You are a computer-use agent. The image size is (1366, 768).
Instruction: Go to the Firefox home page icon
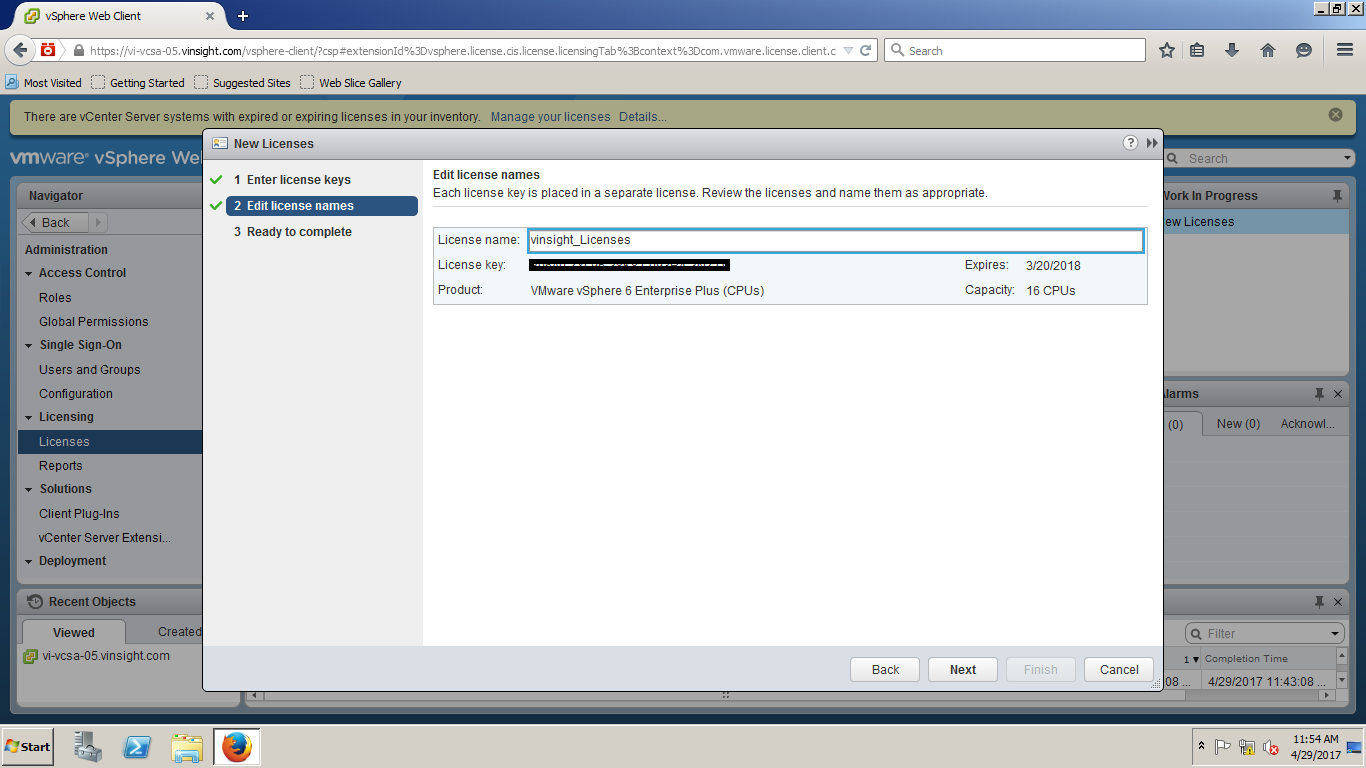point(1268,50)
